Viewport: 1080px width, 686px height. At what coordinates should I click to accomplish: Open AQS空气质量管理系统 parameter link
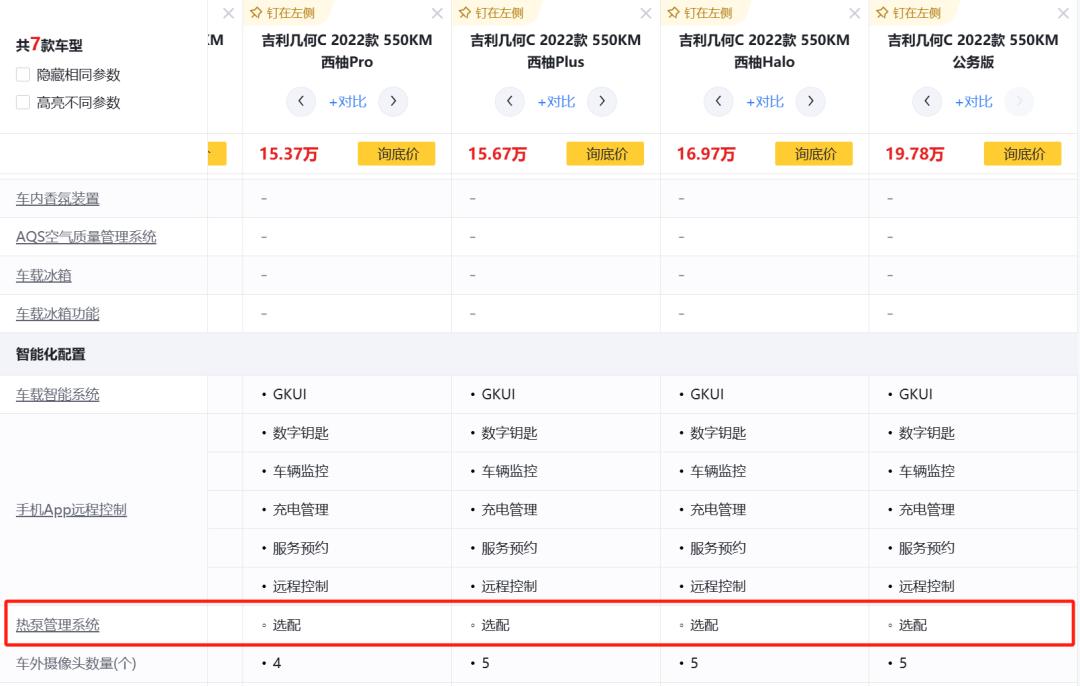(x=86, y=237)
